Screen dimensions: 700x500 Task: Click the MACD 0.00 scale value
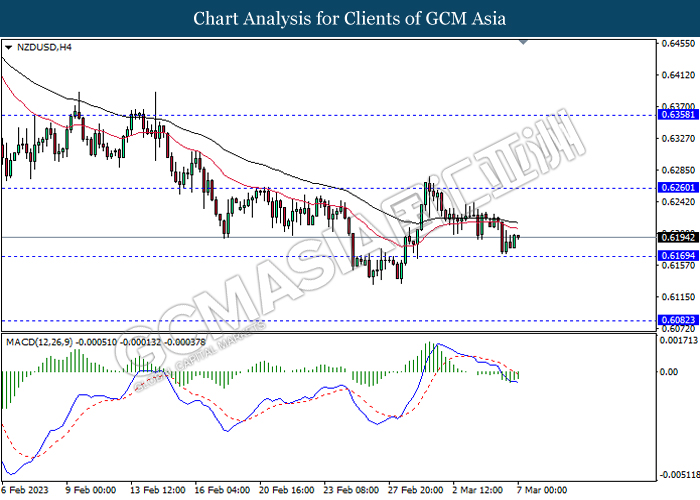[669, 371]
